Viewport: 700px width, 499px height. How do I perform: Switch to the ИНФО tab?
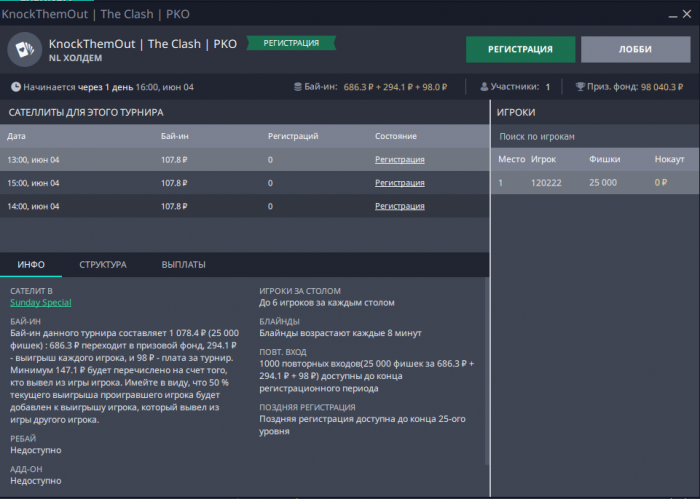pos(30,265)
